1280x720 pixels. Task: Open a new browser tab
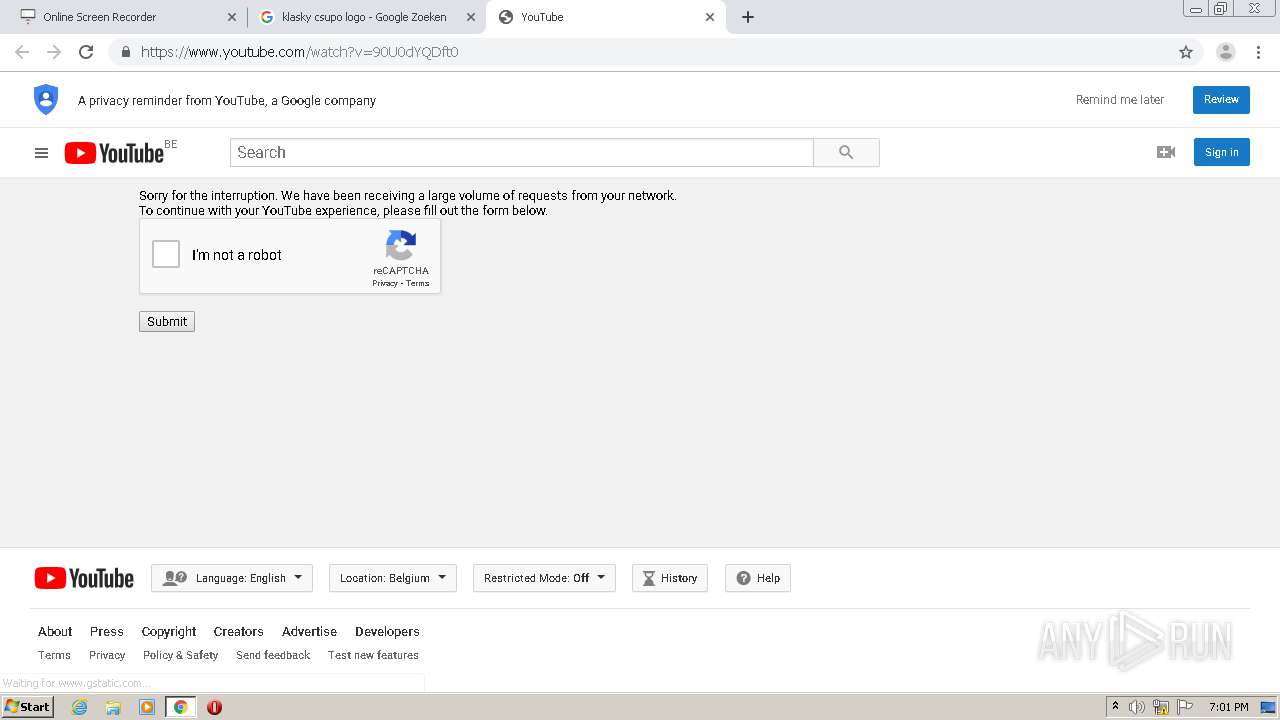point(748,17)
